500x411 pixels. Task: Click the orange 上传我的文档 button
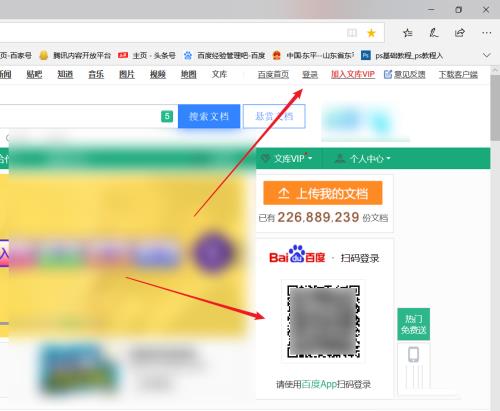tap(323, 193)
